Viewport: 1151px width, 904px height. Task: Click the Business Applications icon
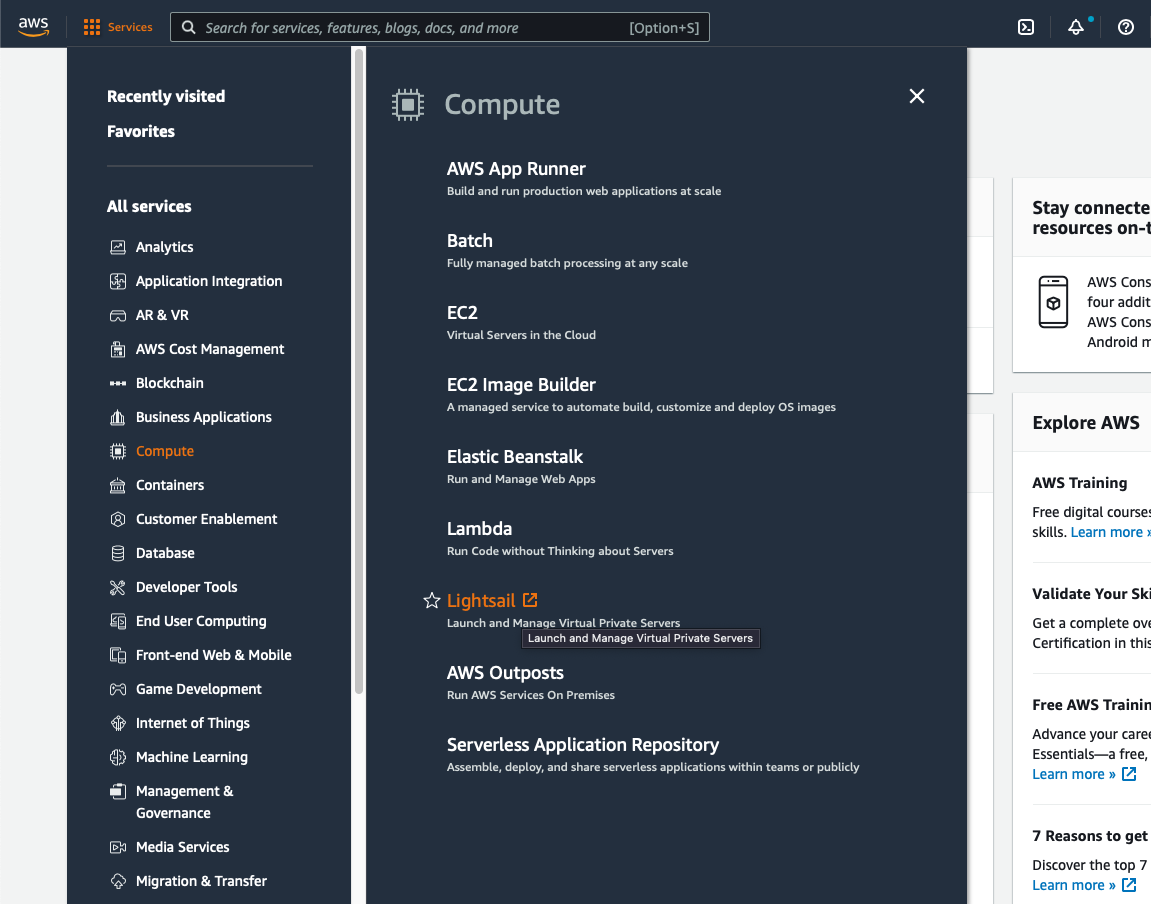coord(117,418)
